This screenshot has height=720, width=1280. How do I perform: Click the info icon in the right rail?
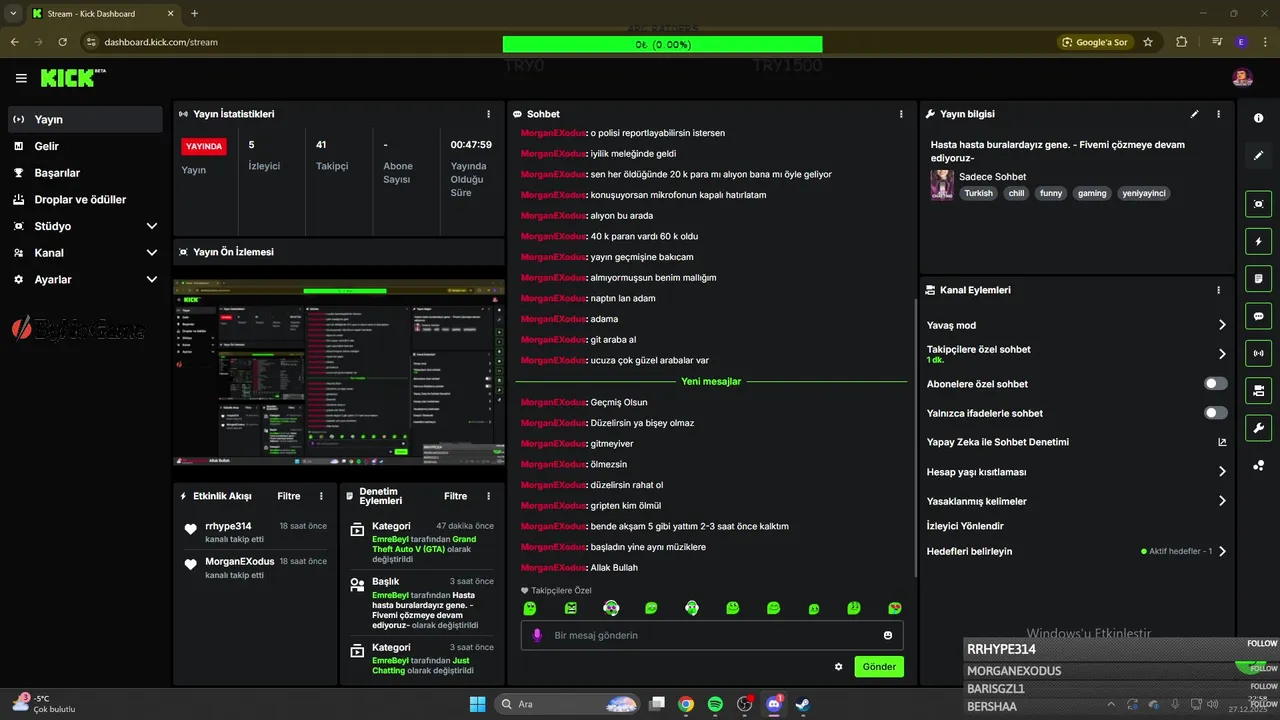[x=1258, y=118]
